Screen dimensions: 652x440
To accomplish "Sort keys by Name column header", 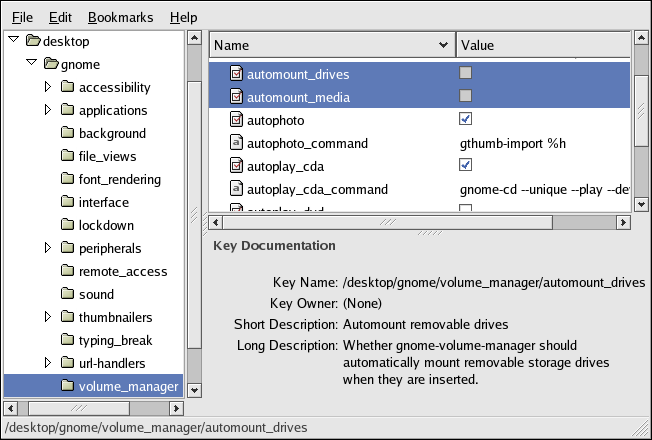I will [330, 45].
